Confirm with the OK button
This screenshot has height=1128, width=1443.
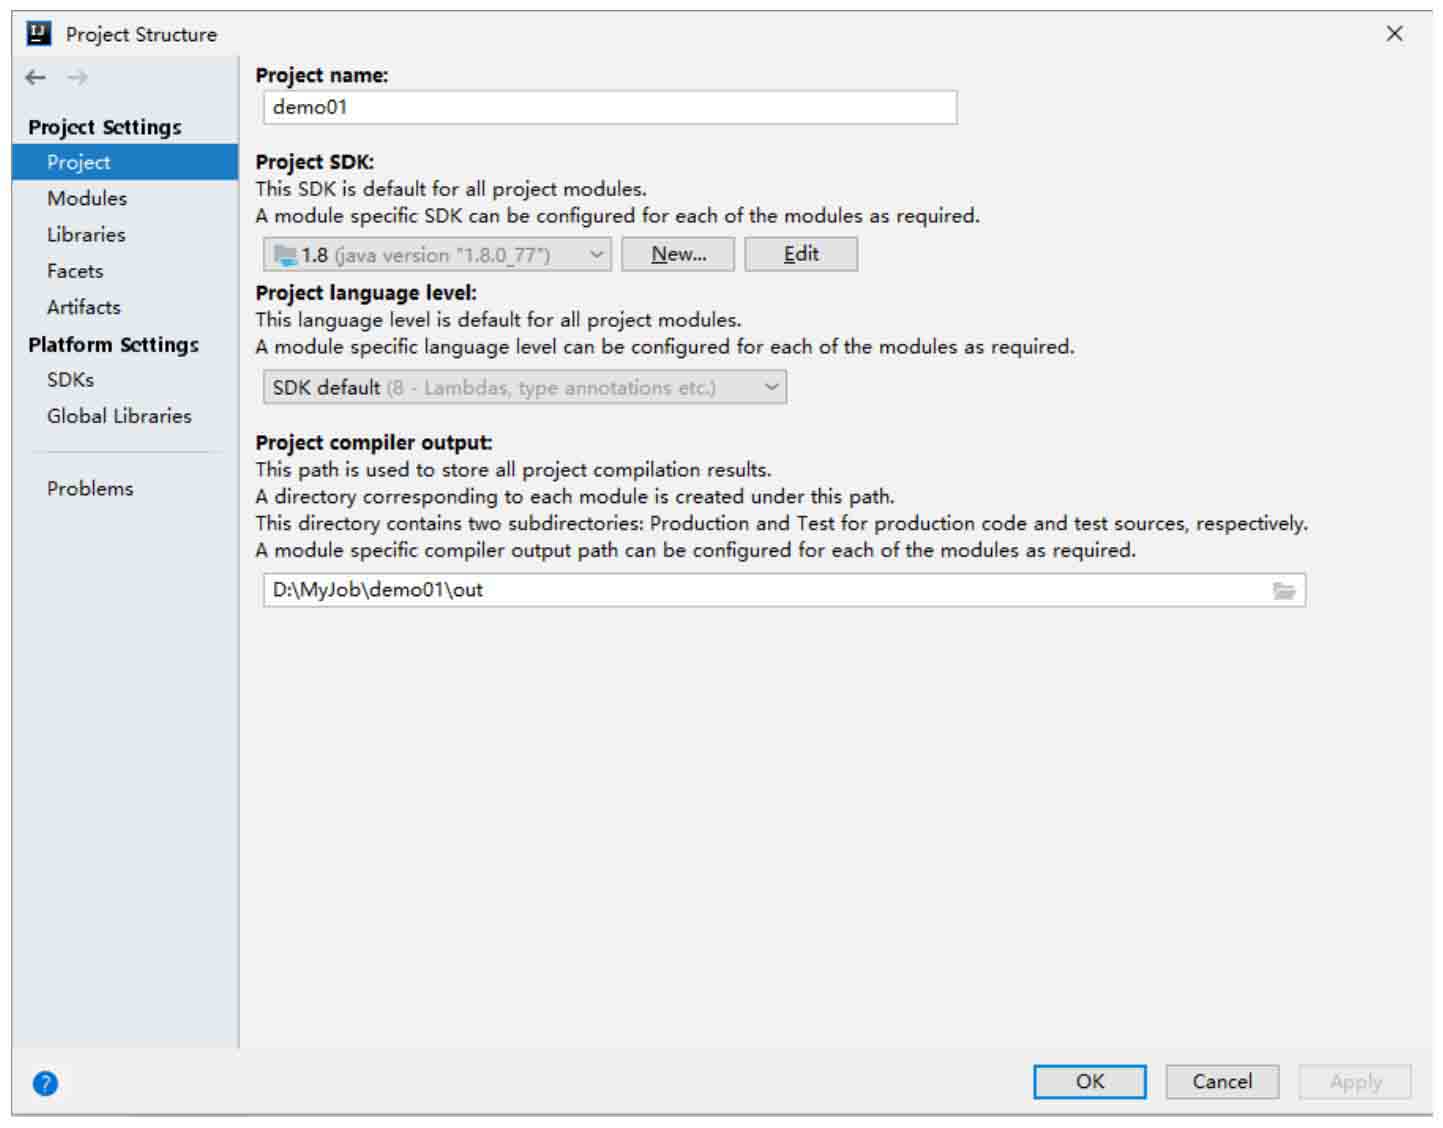[1089, 1082]
